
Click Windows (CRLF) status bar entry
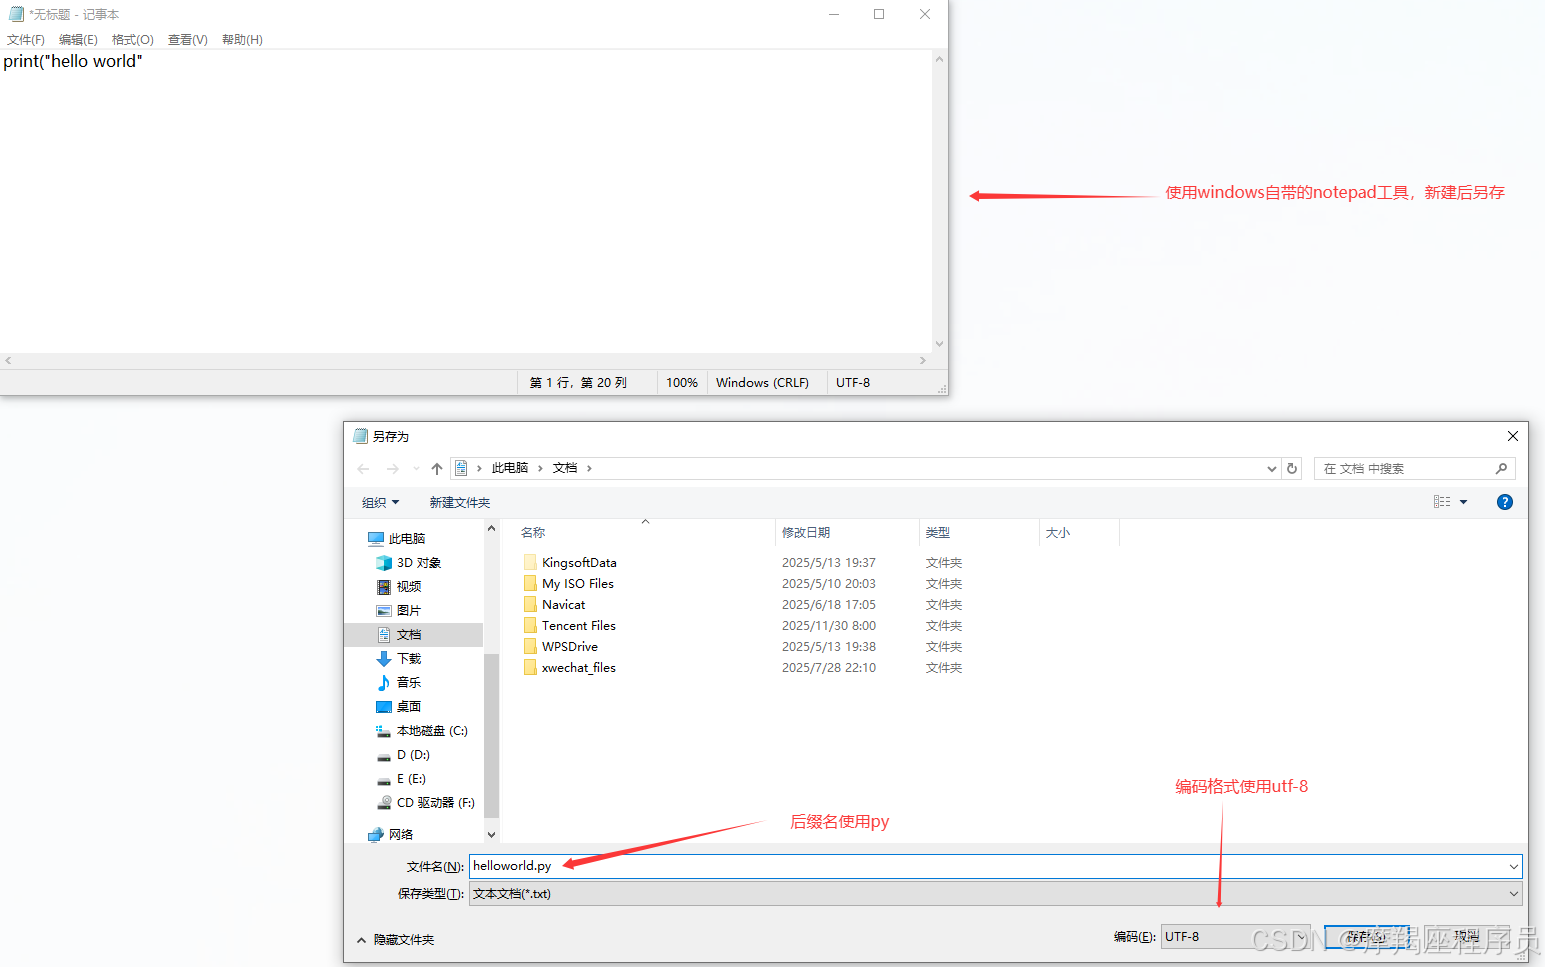(762, 383)
